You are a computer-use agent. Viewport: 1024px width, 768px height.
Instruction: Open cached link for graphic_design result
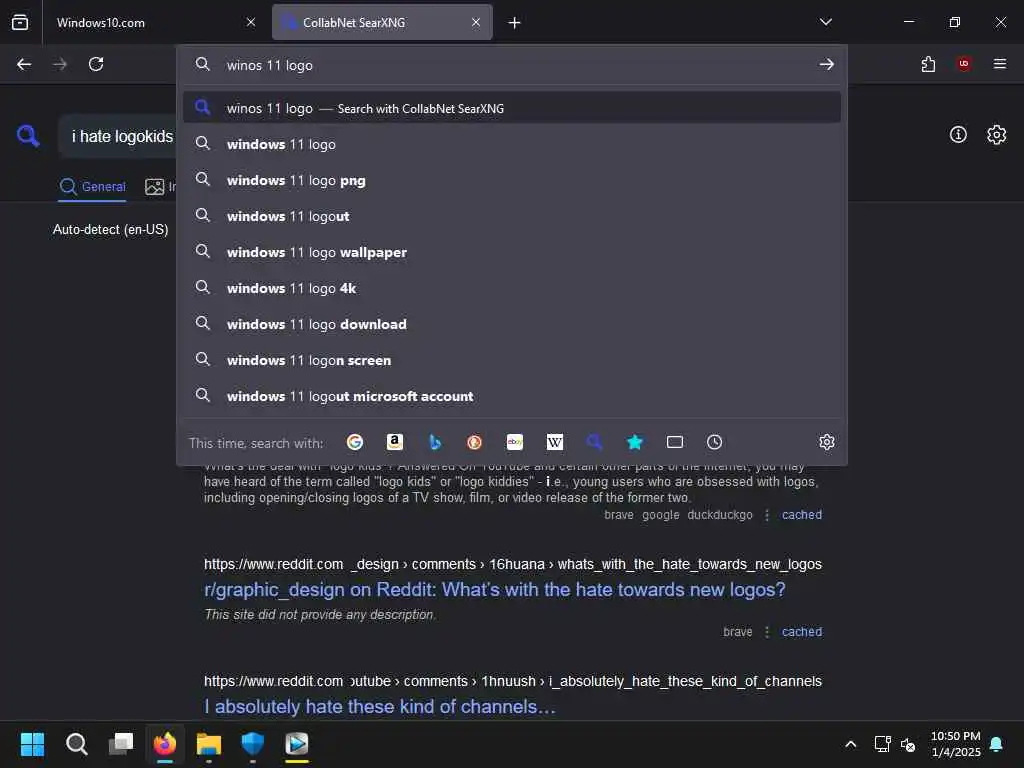[x=801, y=632]
